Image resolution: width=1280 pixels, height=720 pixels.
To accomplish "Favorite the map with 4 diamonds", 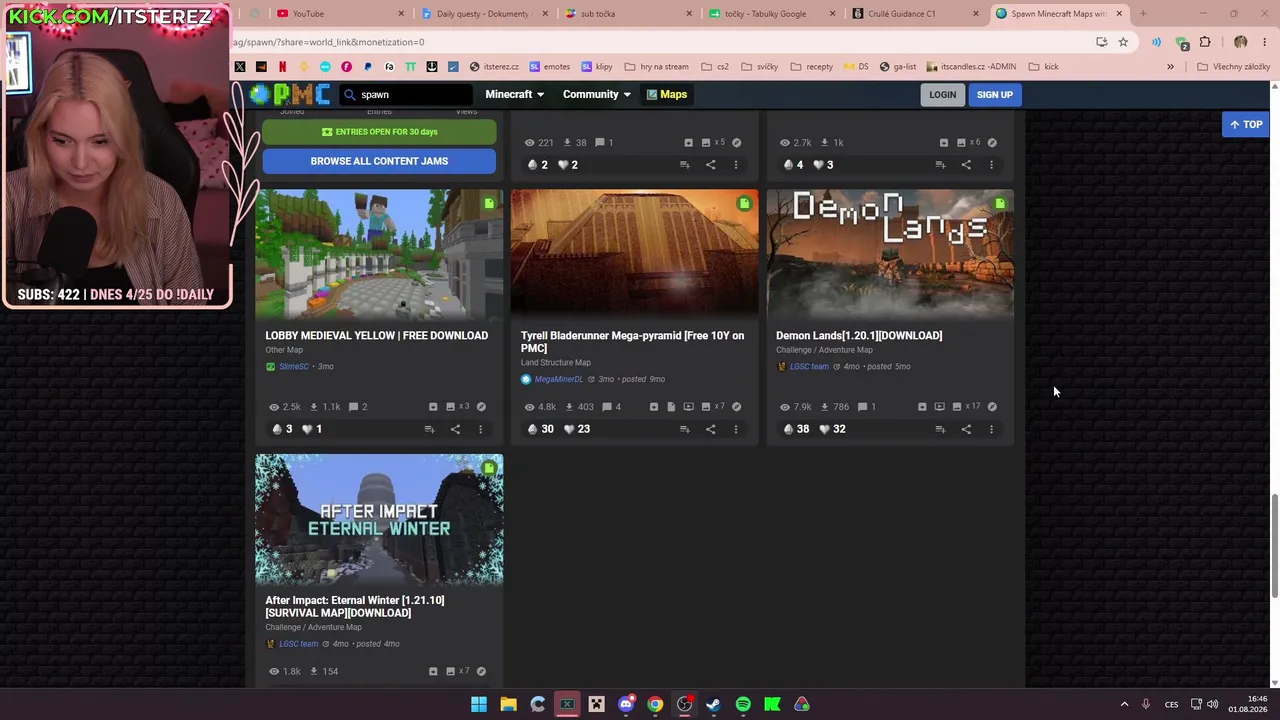I will point(818,165).
